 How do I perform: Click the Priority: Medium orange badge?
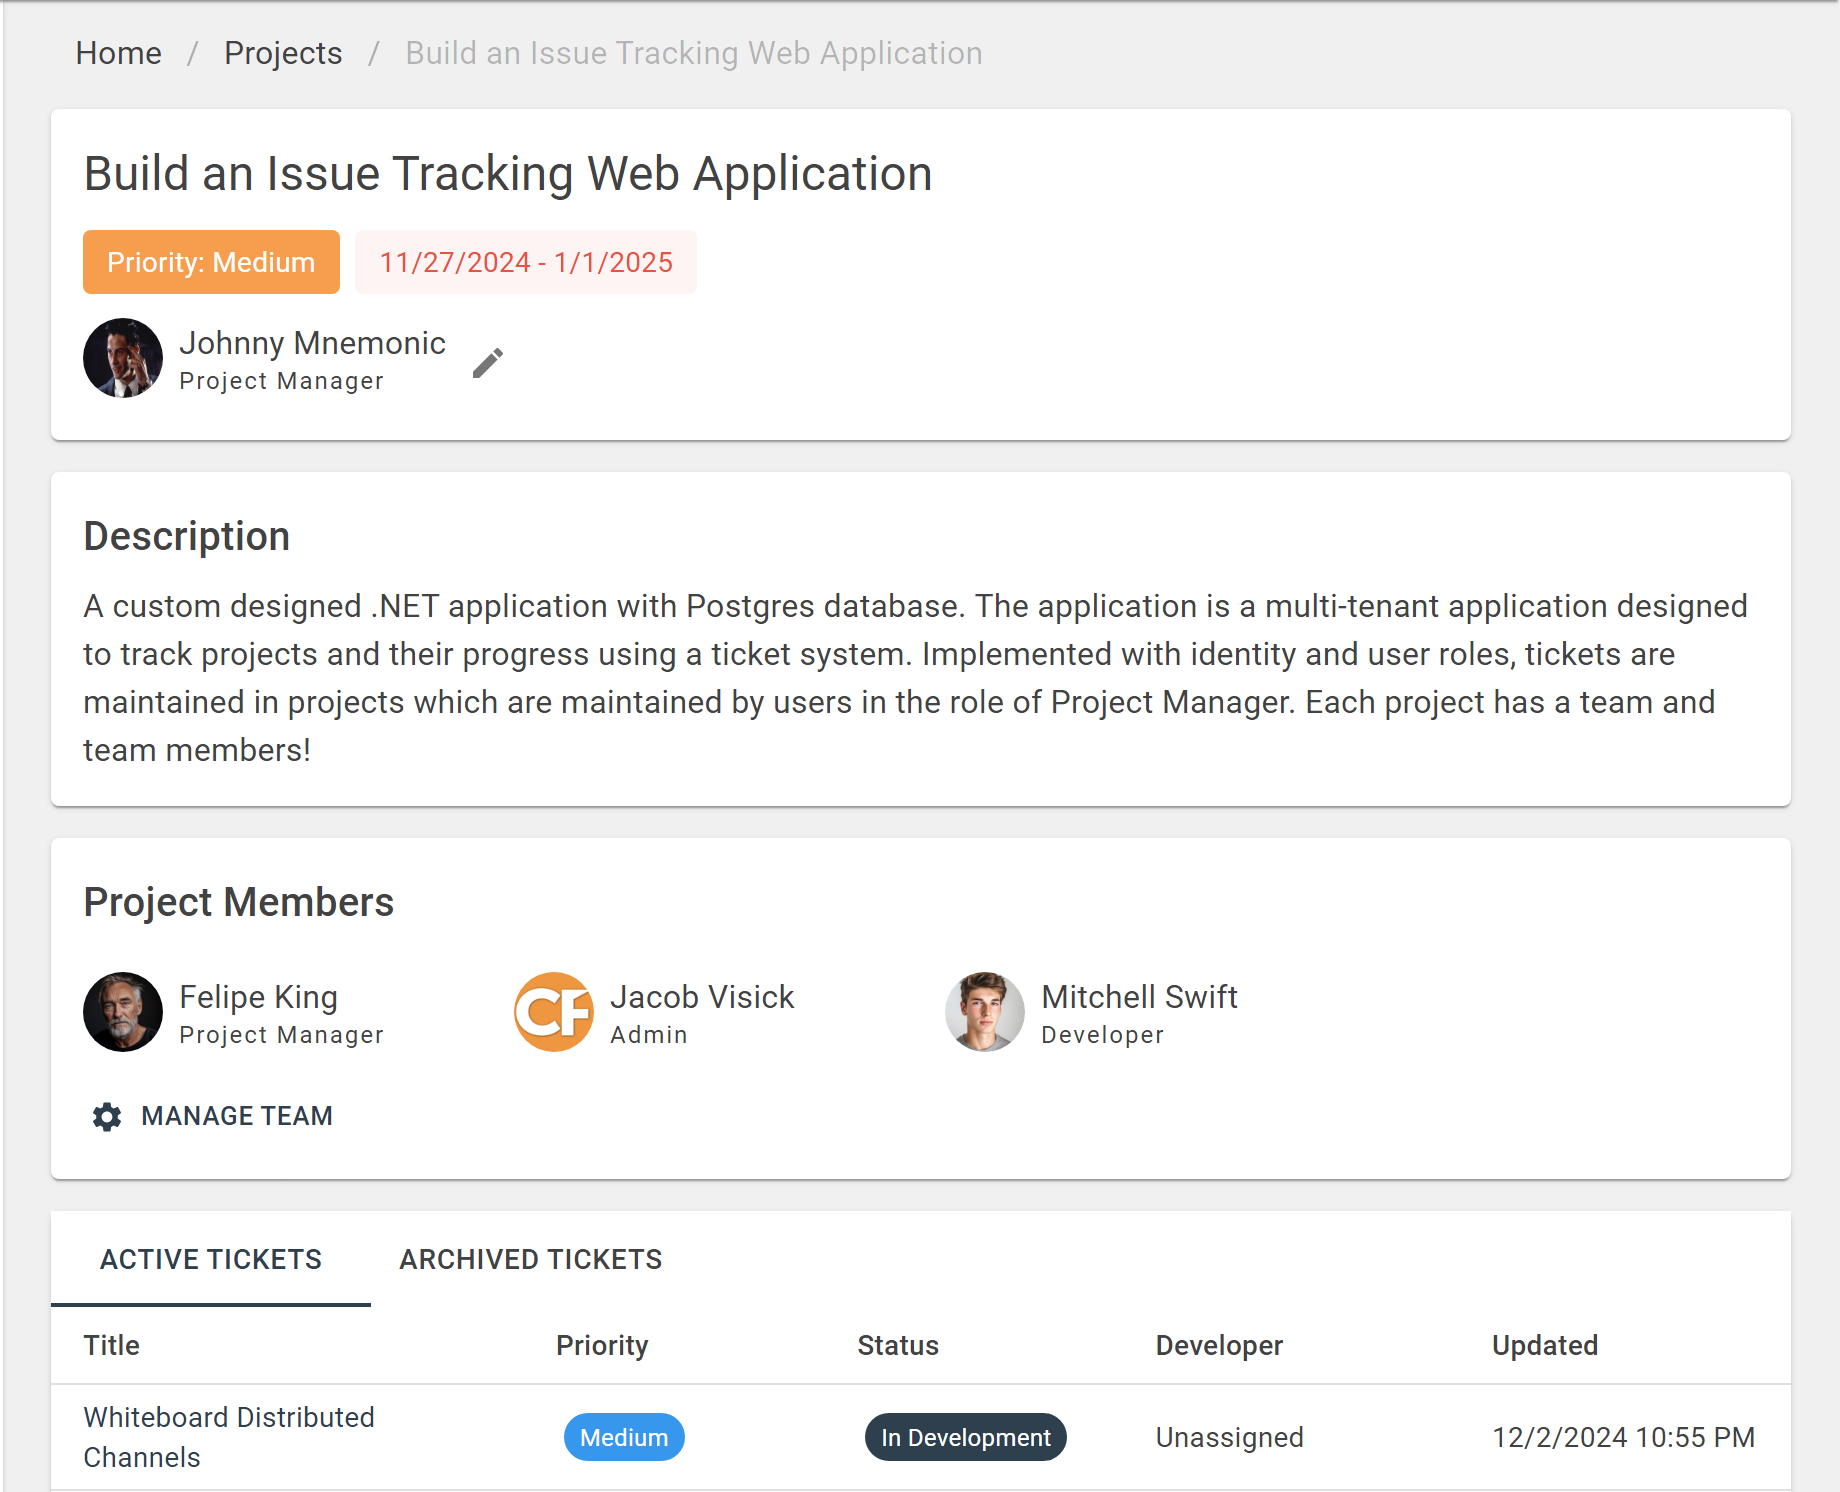point(211,262)
